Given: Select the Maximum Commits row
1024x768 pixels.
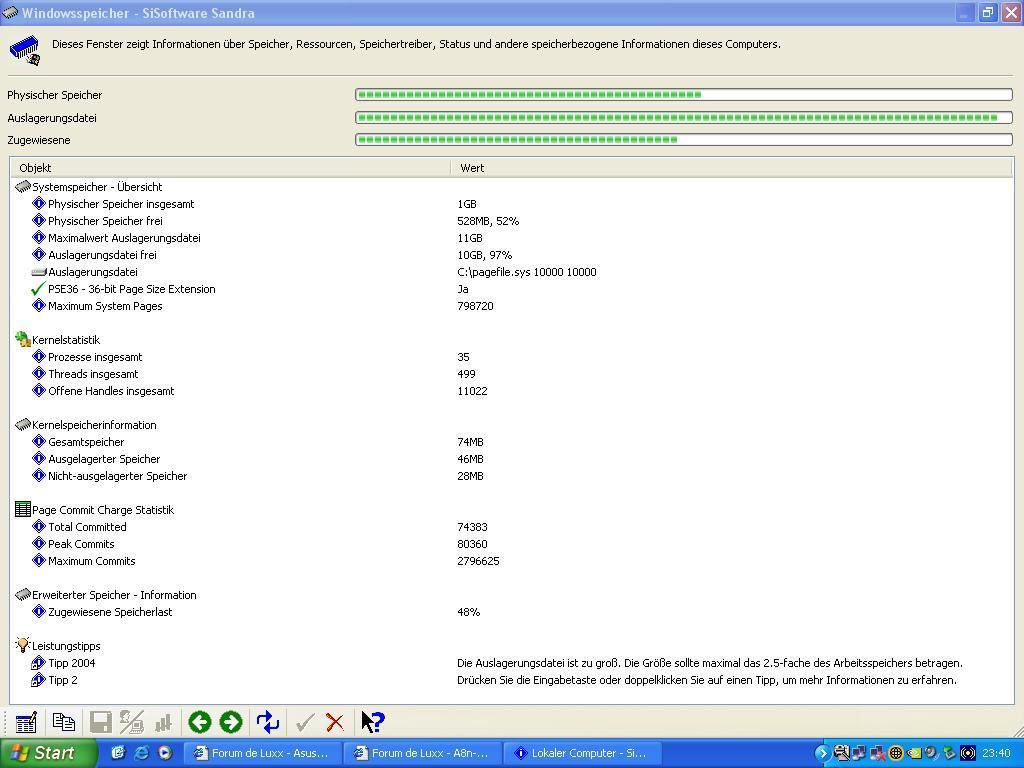Looking at the screenshot, I should [511, 560].
